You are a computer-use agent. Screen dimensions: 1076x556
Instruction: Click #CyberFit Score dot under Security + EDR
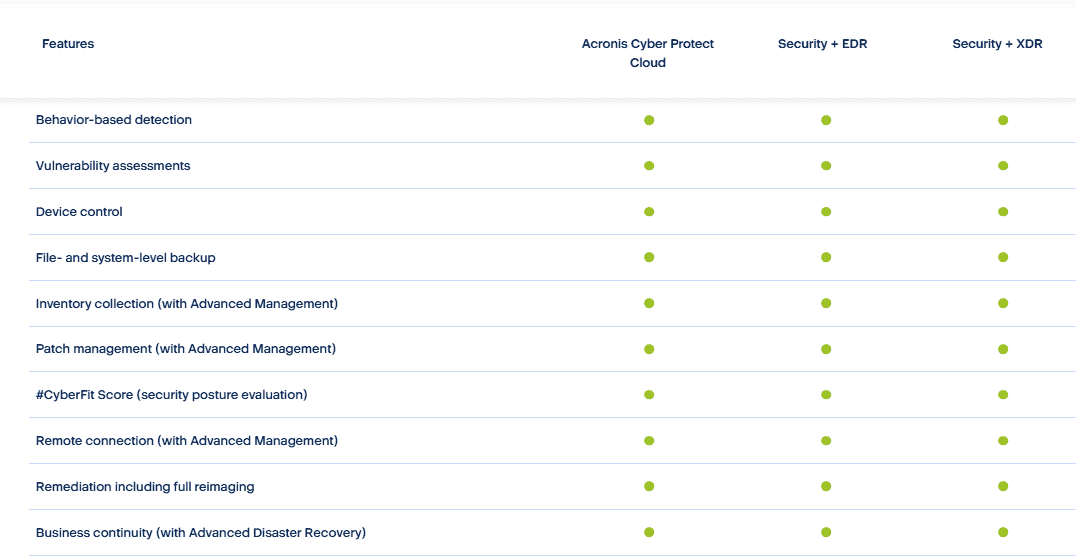click(826, 395)
